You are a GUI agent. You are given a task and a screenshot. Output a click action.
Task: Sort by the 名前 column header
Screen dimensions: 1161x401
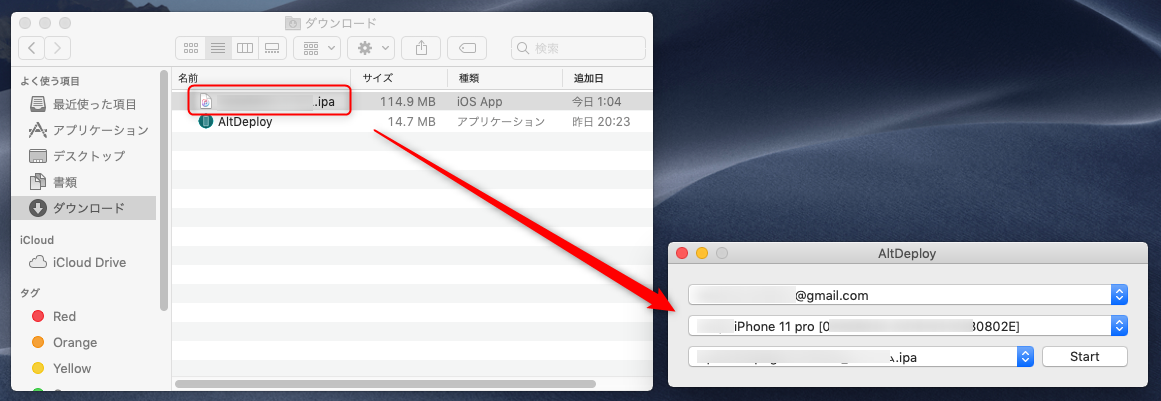[262, 78]
